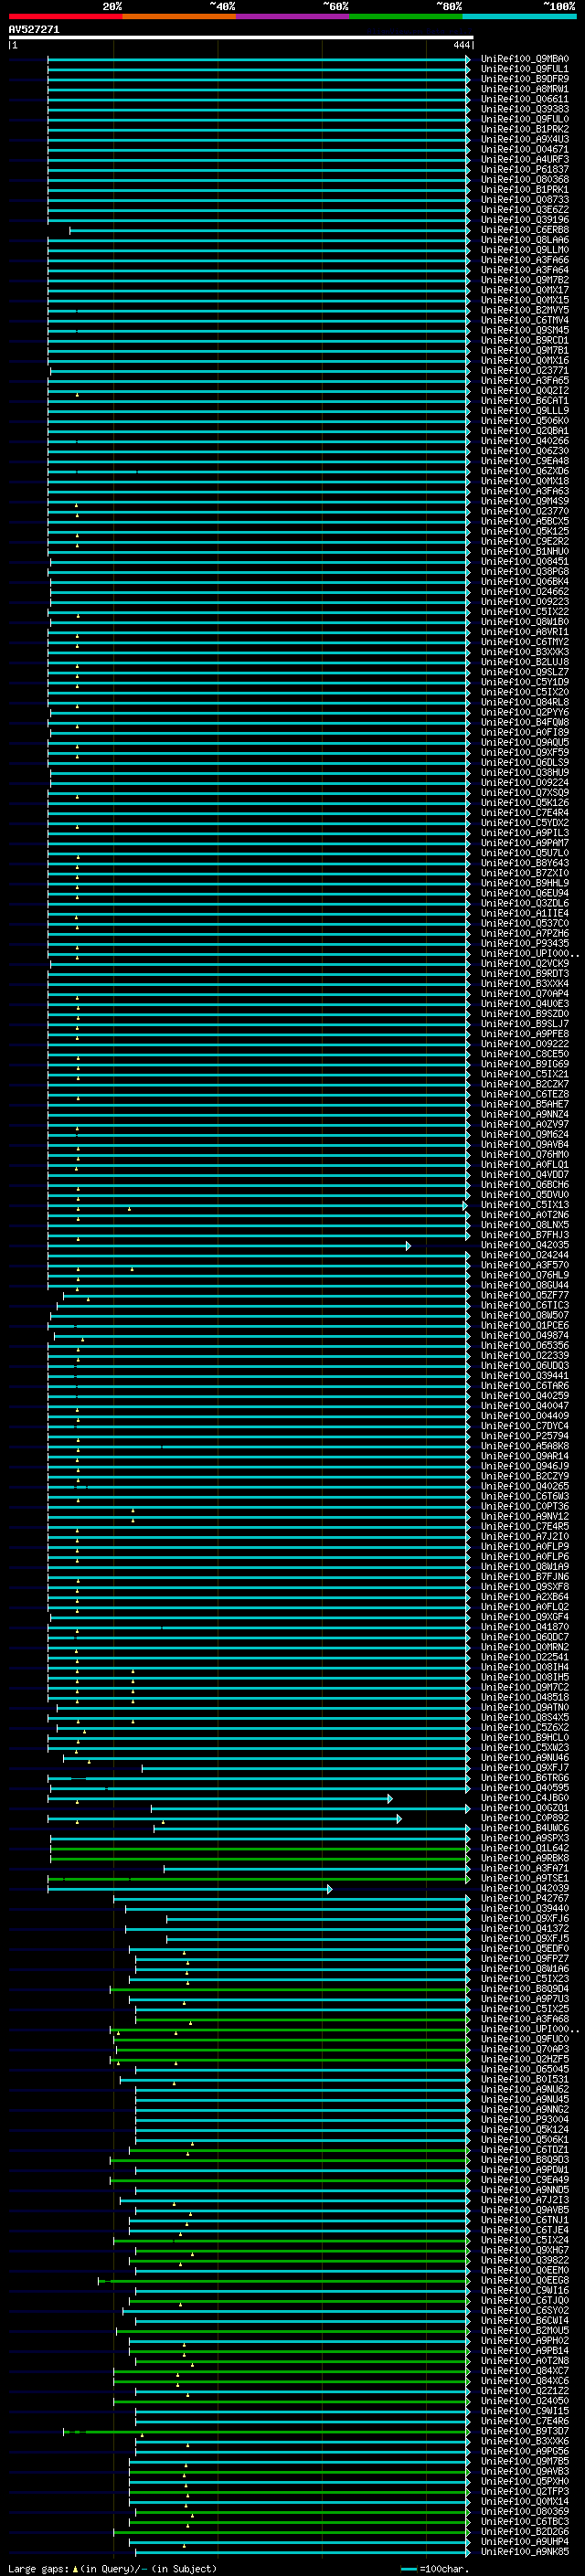Click the red 20% legend color bar
Viewport: 585px width, 2576px height.
65,16
